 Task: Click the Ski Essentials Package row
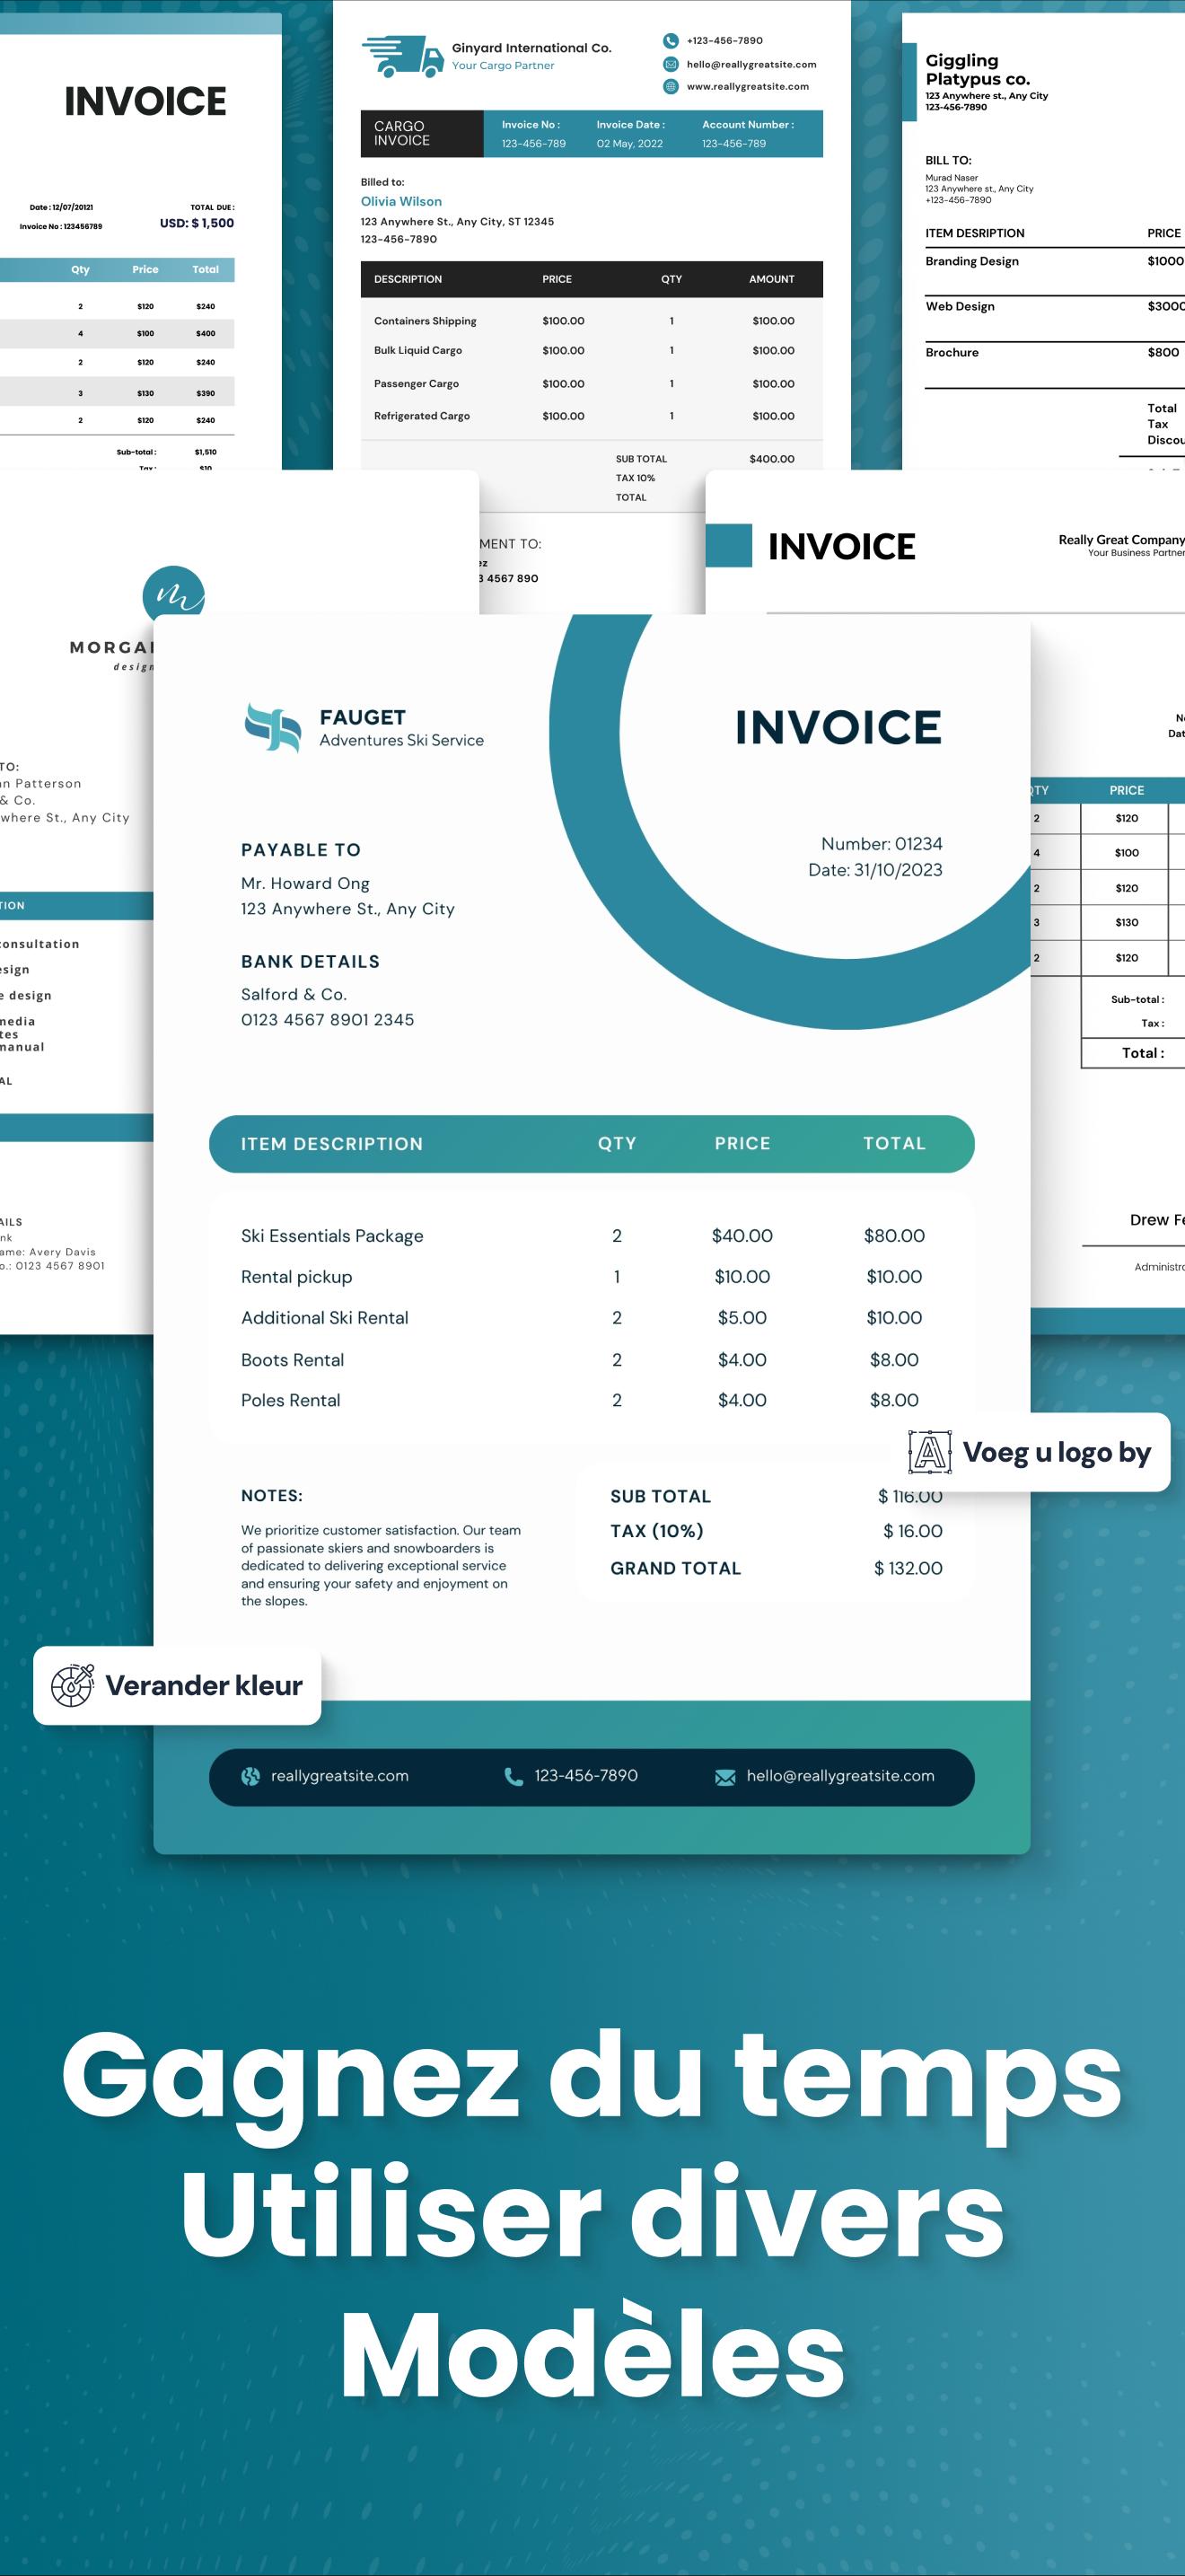click(x=592, y=1236)
